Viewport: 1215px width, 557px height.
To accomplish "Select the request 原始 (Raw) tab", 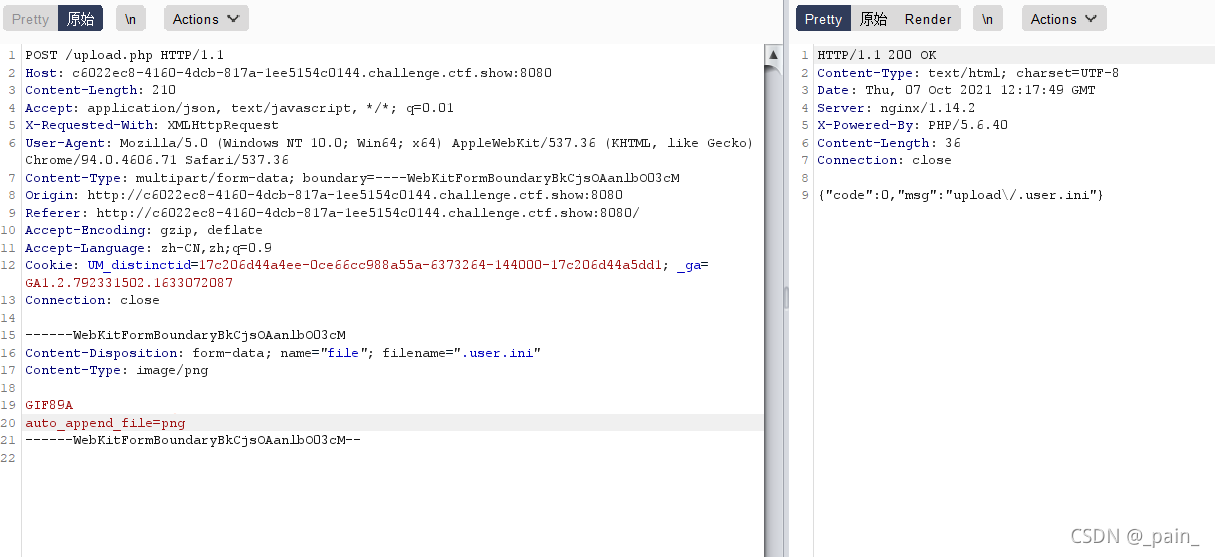I will click(80, 19).
